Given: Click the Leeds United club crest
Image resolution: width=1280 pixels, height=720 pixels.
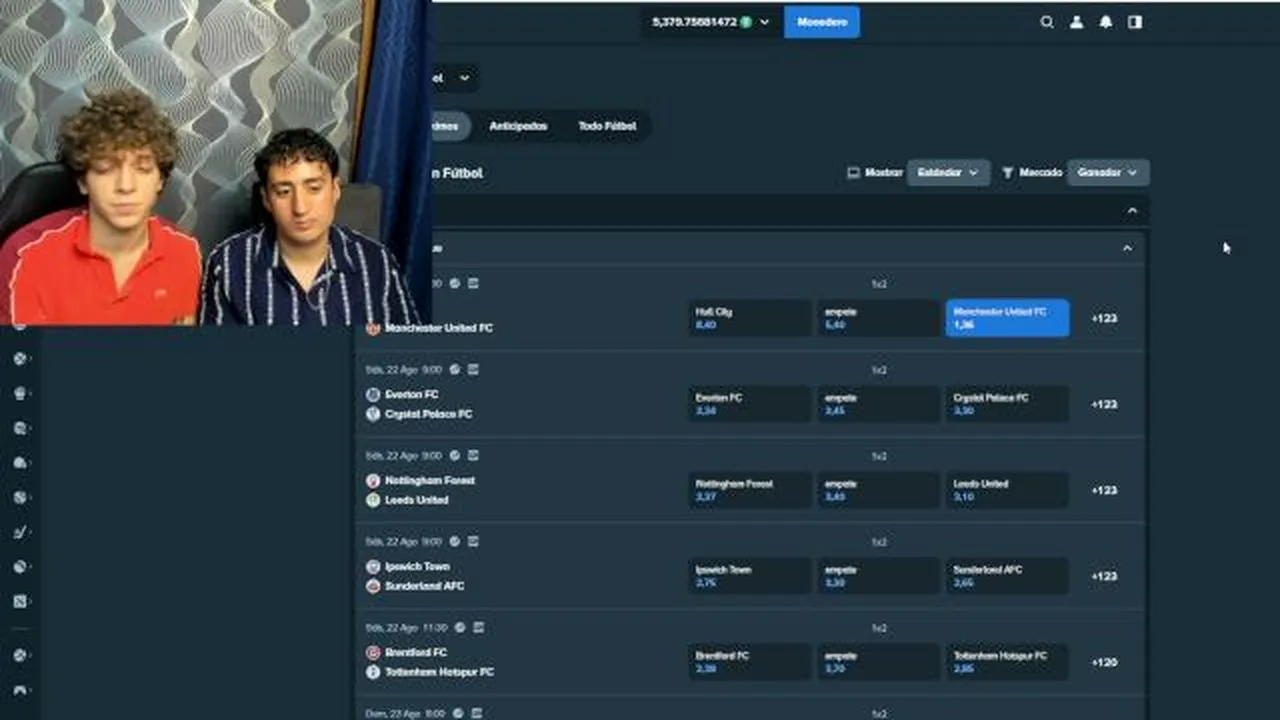Looking at the screenshot, I should 373,500.
